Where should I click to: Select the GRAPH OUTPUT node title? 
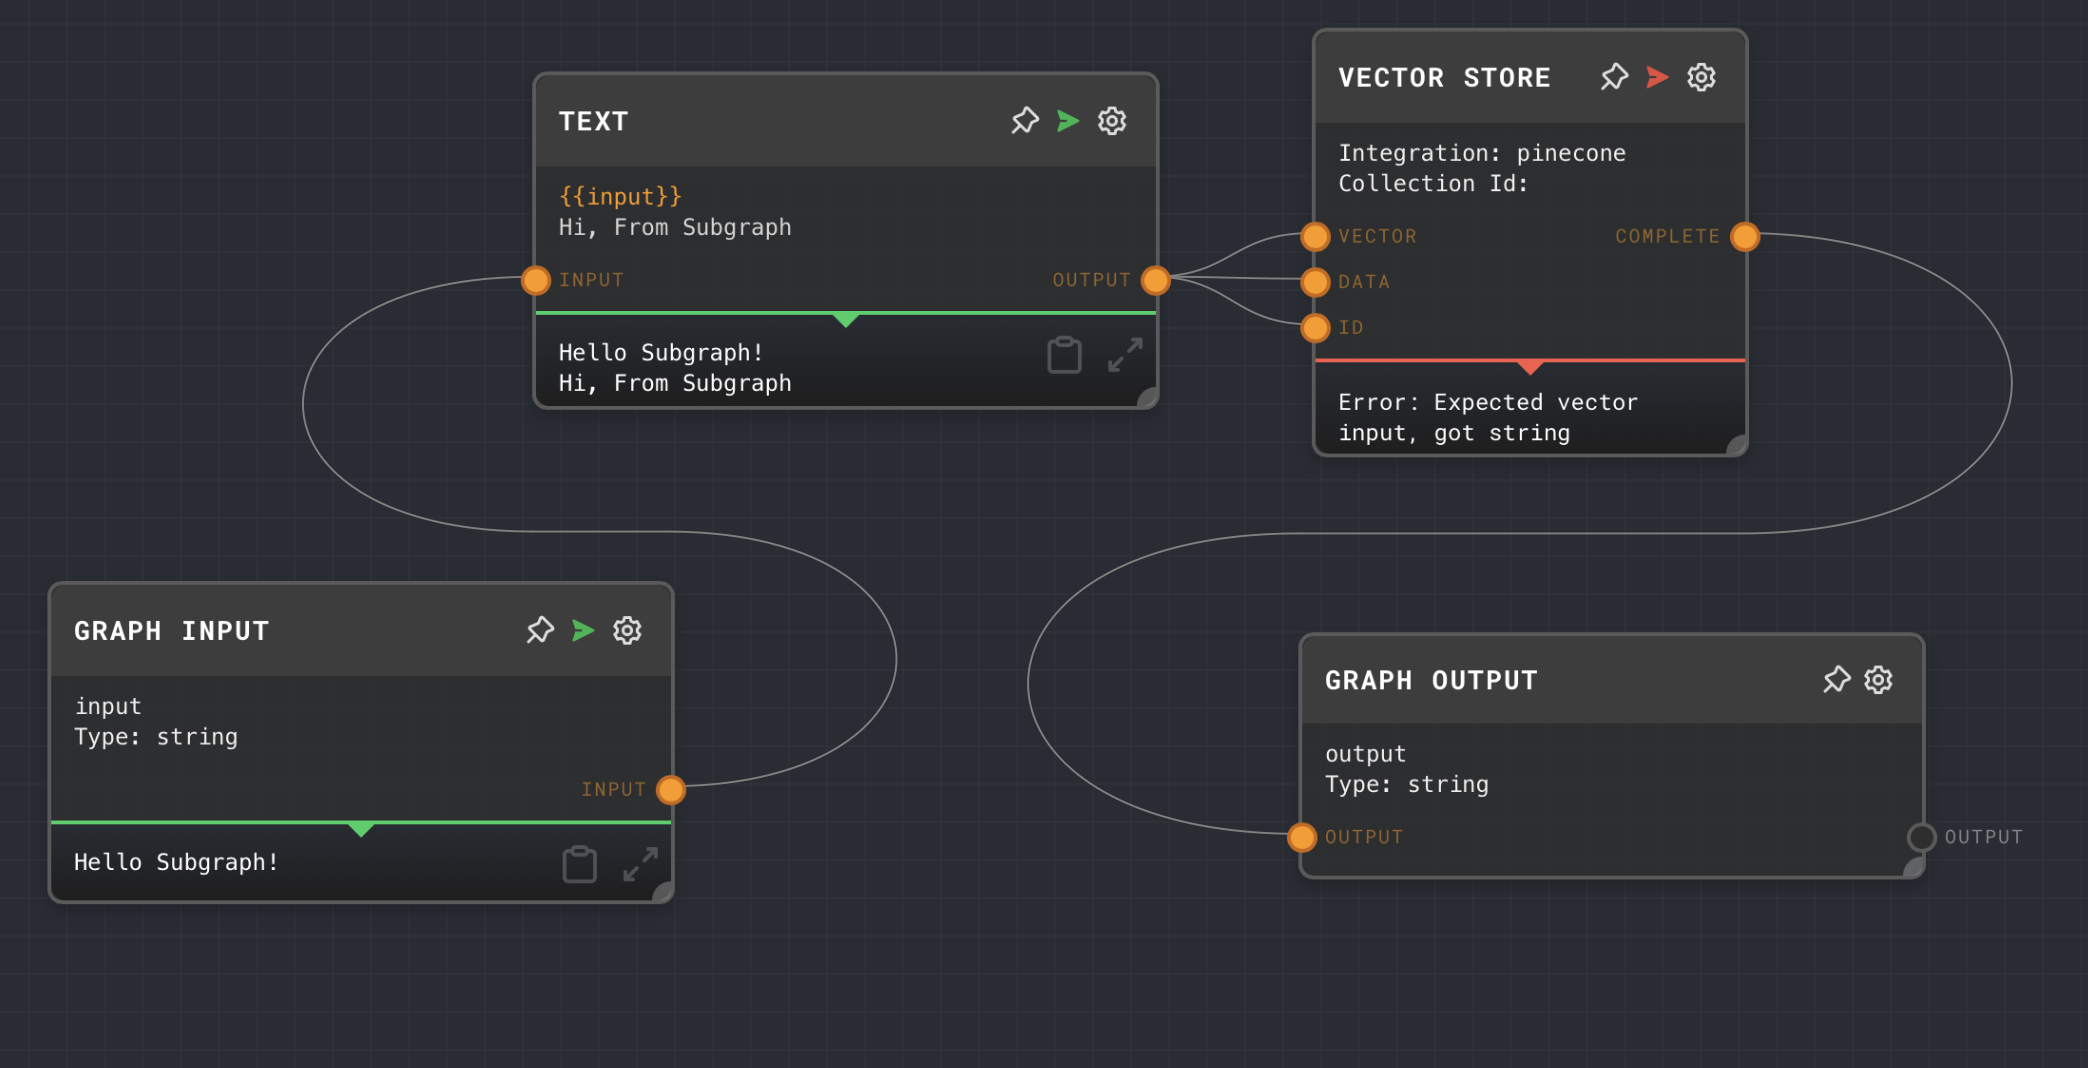1431,680
